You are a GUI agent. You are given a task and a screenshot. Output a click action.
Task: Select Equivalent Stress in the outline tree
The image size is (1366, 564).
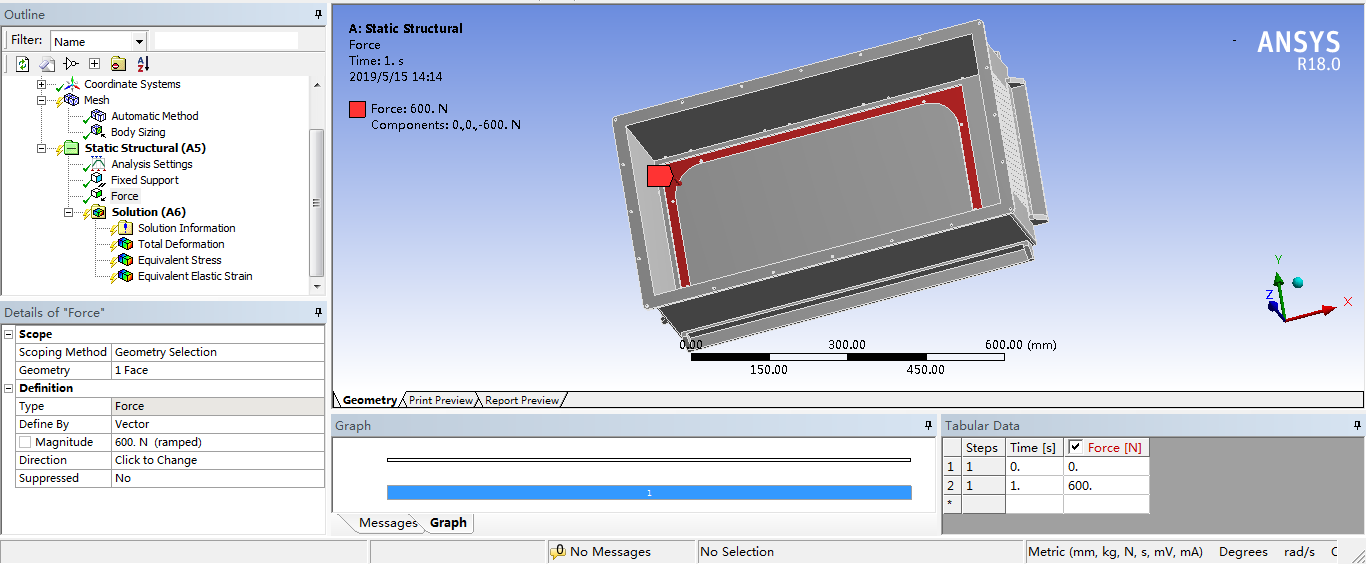(x=179, y=260)
